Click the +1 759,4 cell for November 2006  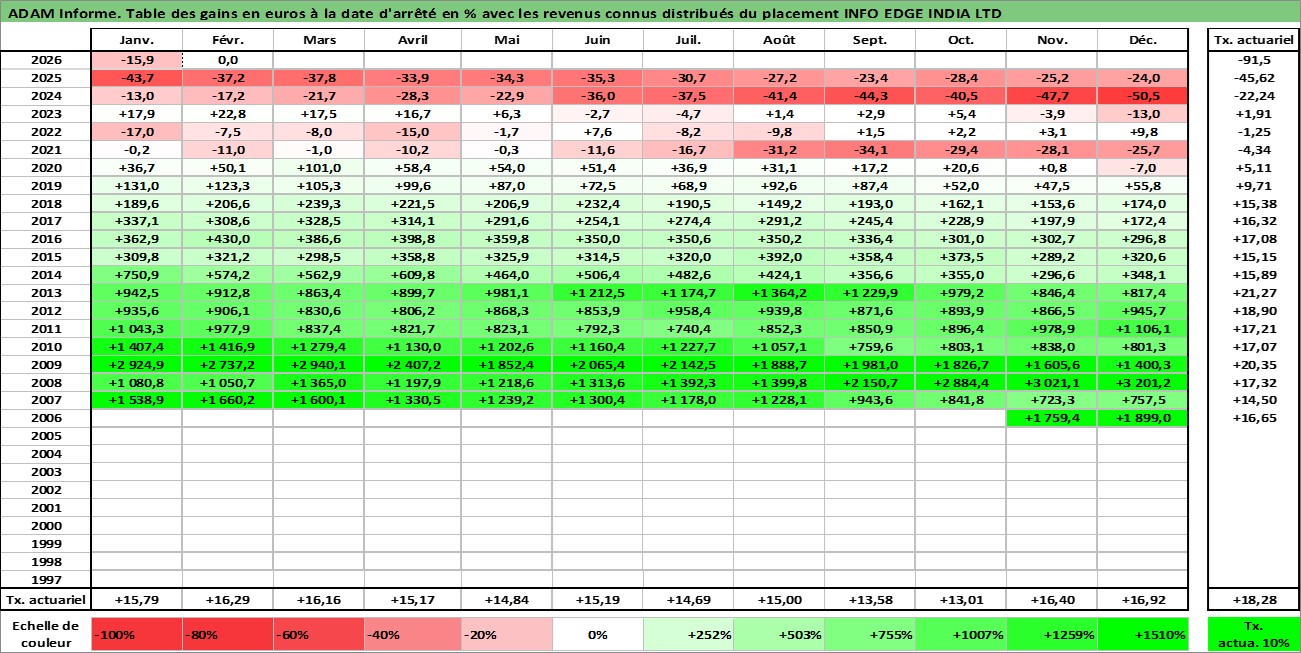click(x=1052, y=418)
